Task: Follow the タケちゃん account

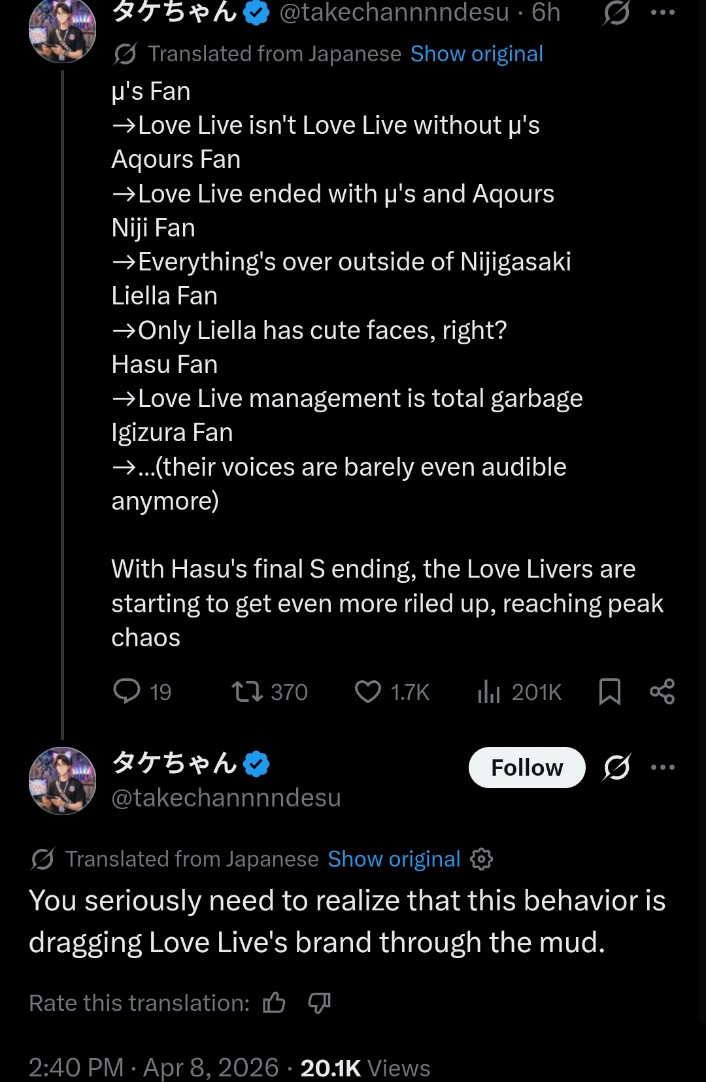Action: [527, 767]
